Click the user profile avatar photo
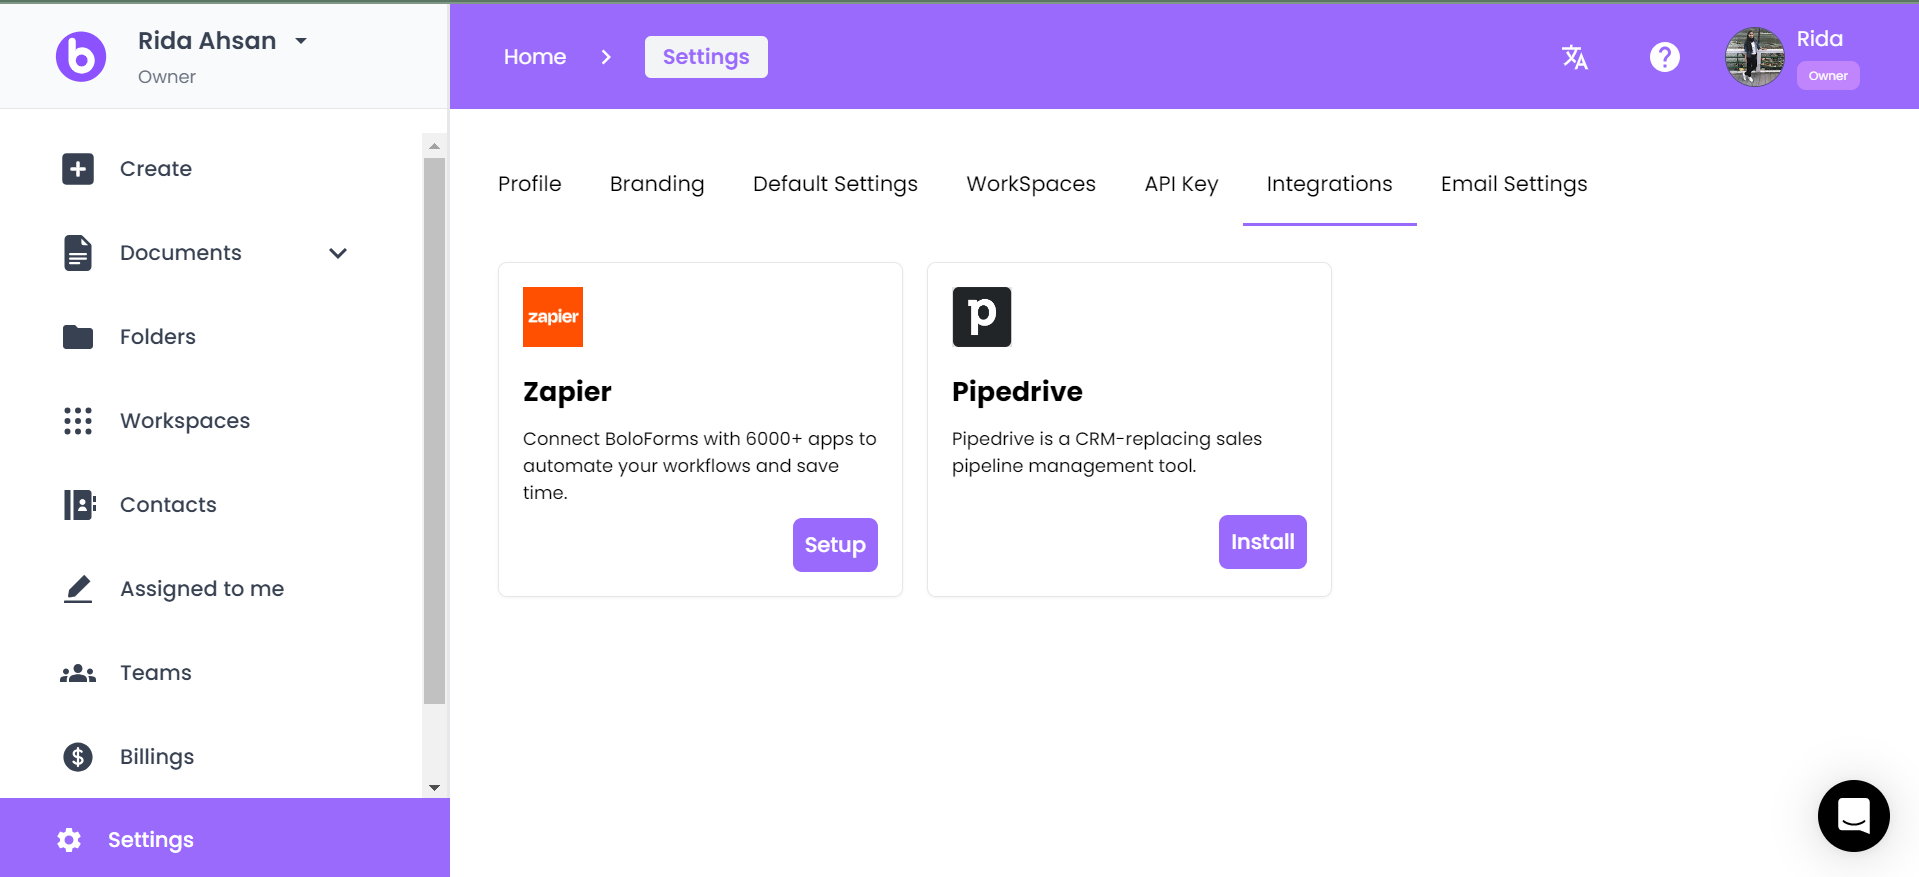Image resolution: width=1919 pixels, height=877 pixels. pos(1755,57)
